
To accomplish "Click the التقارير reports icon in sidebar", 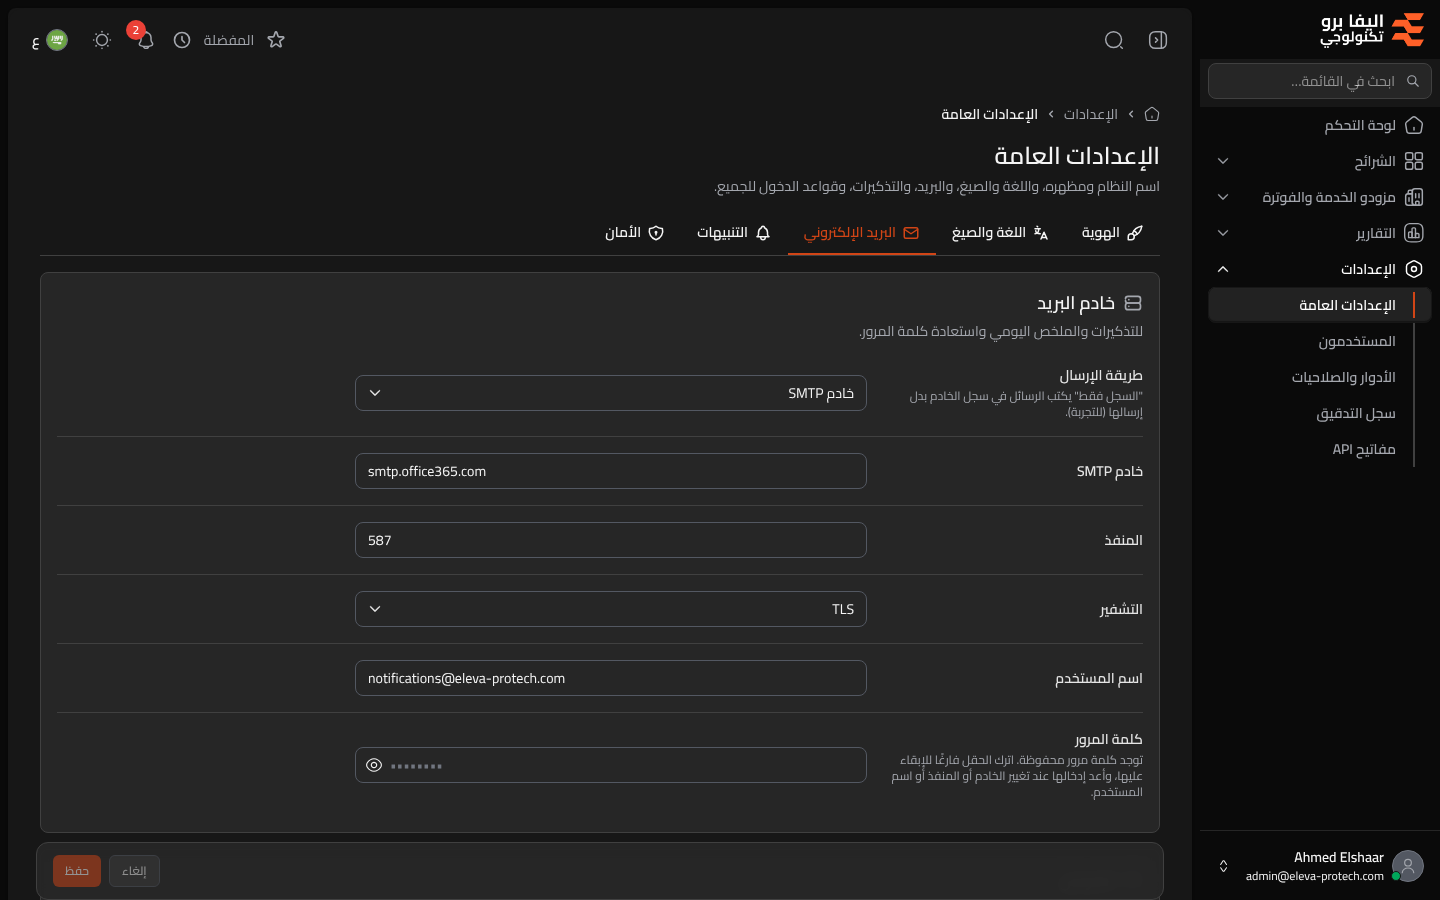I will (1414, 233).
